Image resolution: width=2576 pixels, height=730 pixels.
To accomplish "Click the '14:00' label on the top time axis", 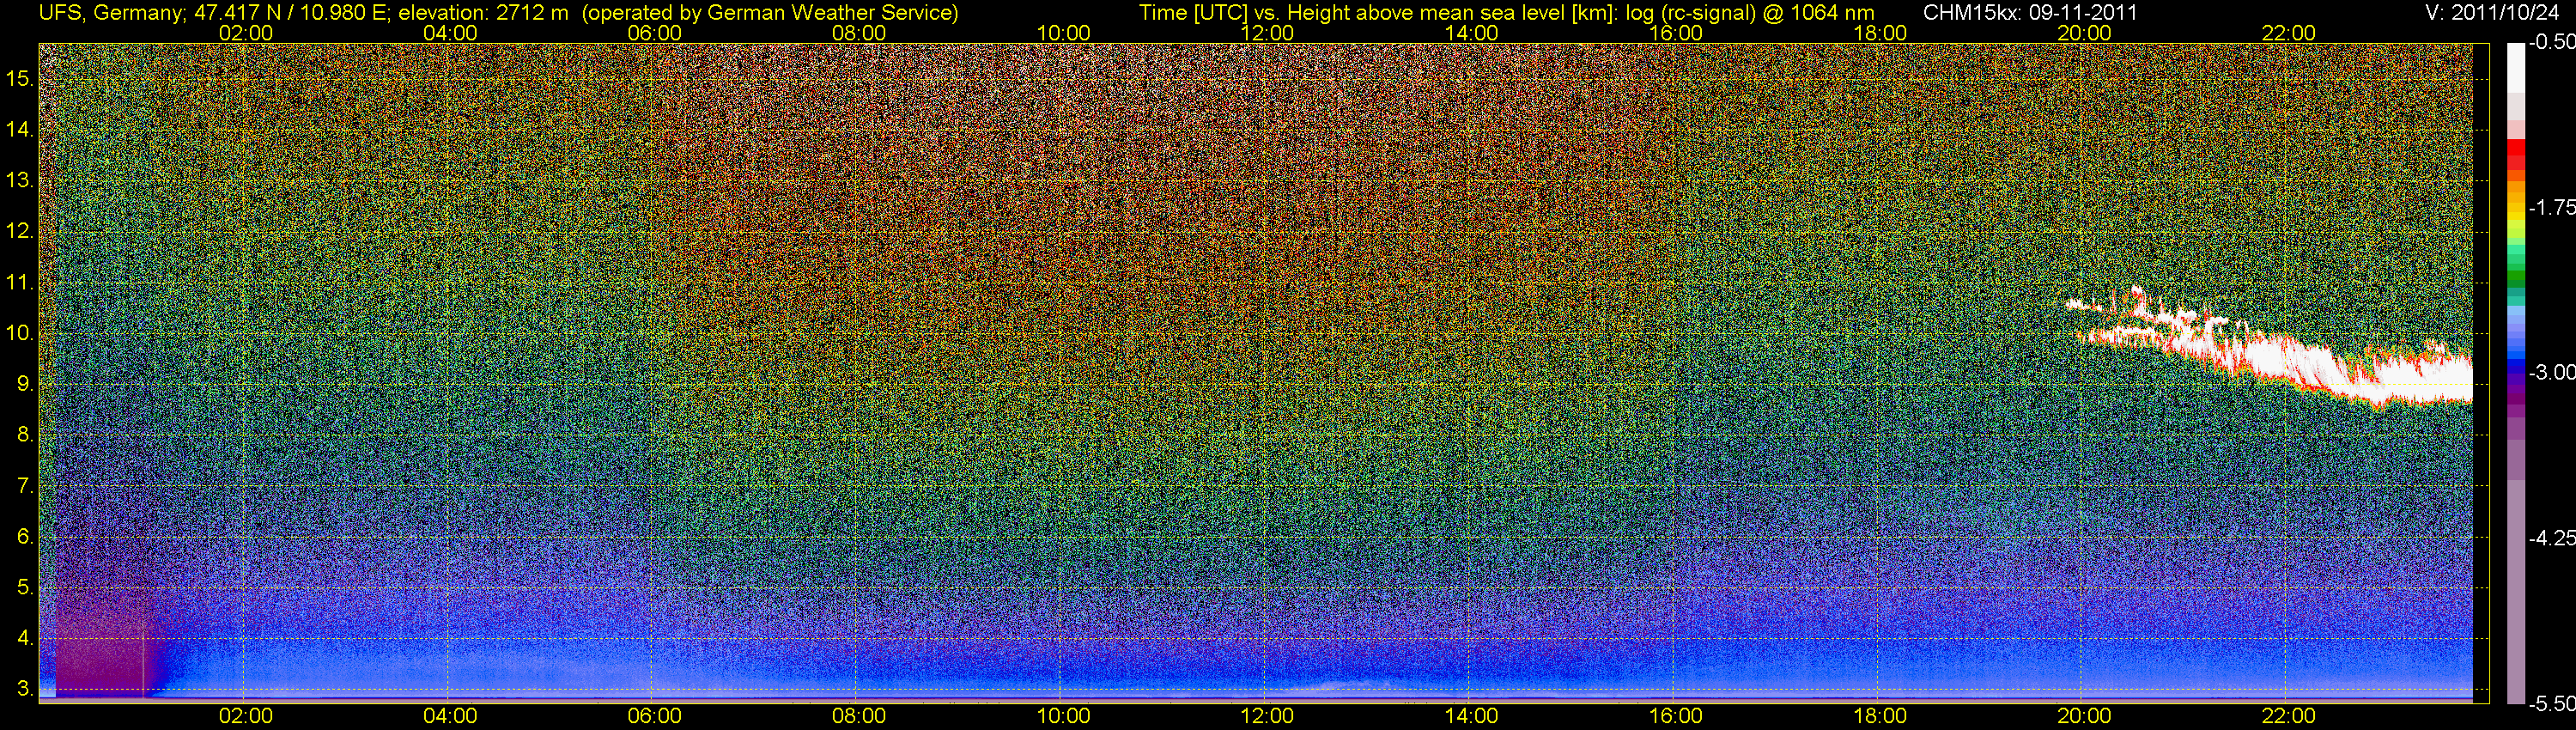I will (x=1472, y=32).
